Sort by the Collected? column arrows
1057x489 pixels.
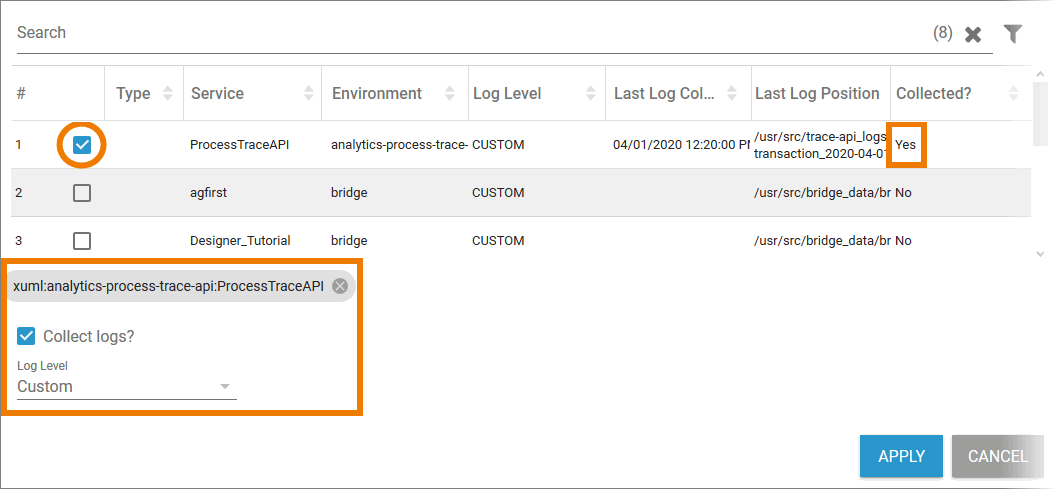coord(1014,94)
